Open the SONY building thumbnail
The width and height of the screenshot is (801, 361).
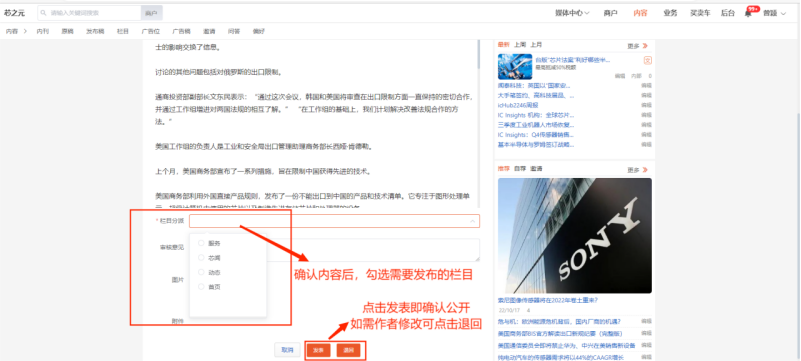[575, 235]
